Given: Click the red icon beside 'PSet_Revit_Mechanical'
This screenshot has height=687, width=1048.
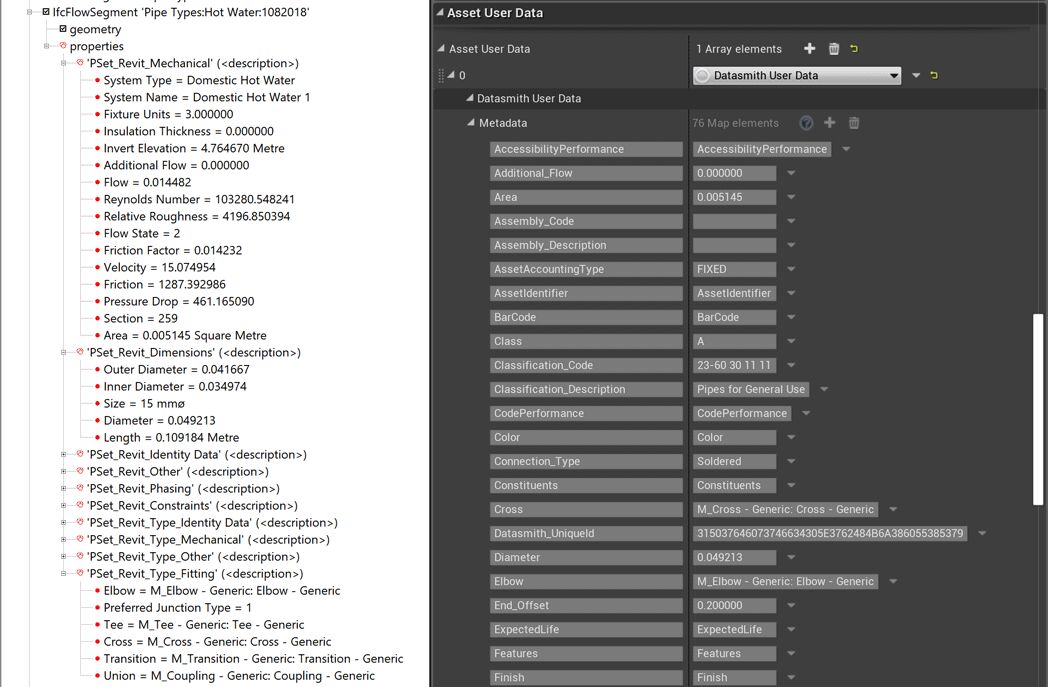Looking at the screenshot, I should 79,62.
